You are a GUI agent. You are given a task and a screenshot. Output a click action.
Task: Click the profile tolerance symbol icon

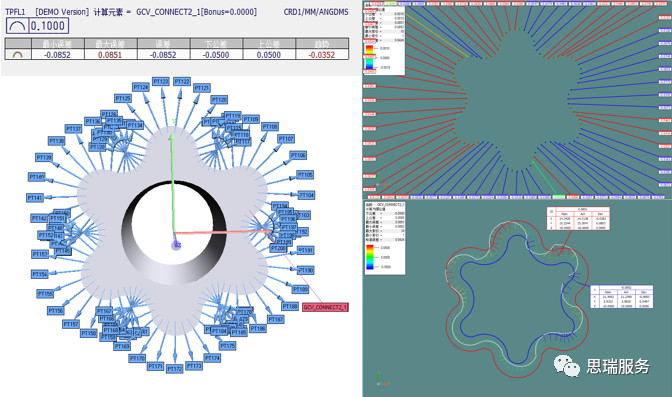[17, 26]
